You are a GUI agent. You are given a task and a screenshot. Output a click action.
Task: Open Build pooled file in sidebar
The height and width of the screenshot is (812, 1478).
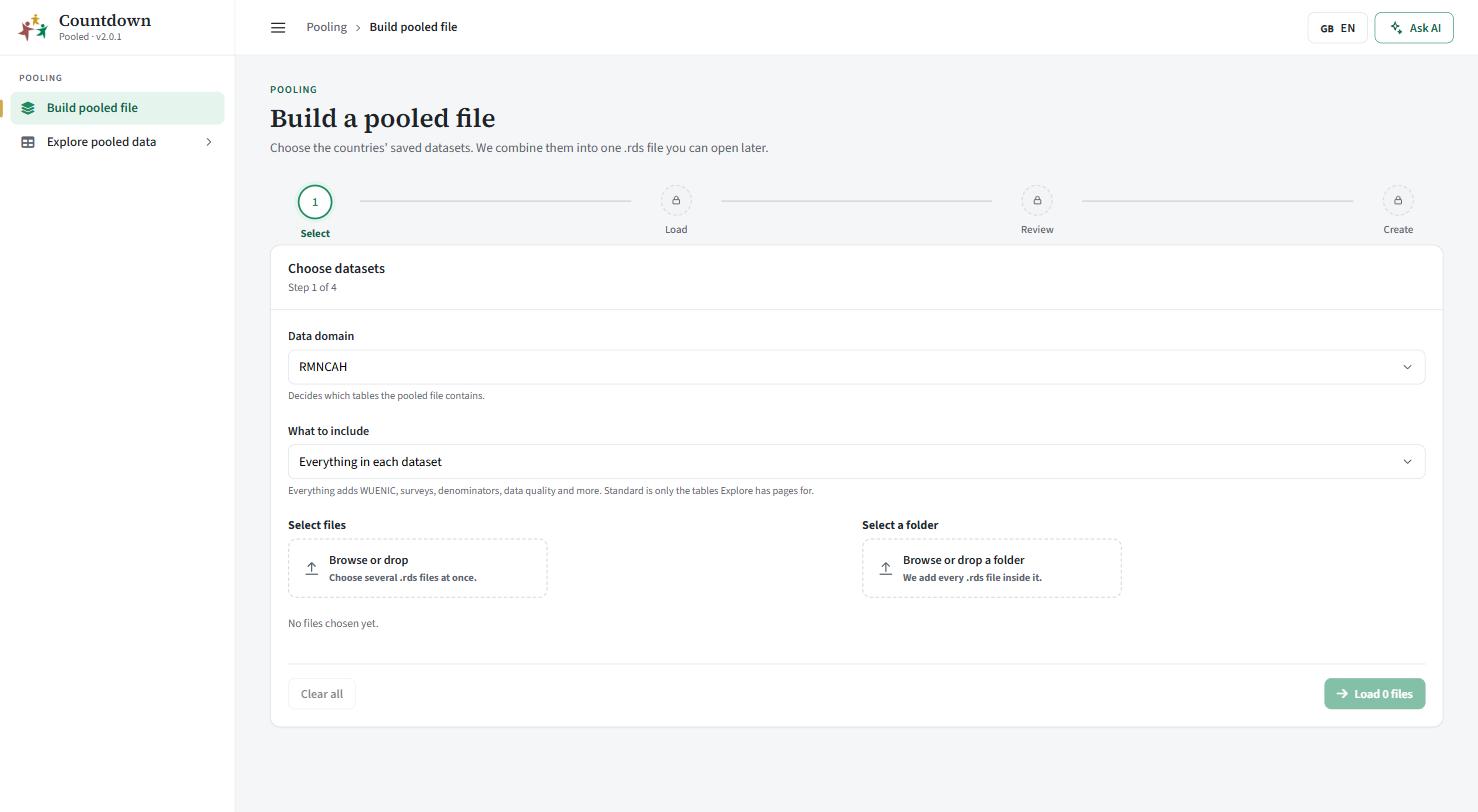pyautogui.click(x=117, y=108)
